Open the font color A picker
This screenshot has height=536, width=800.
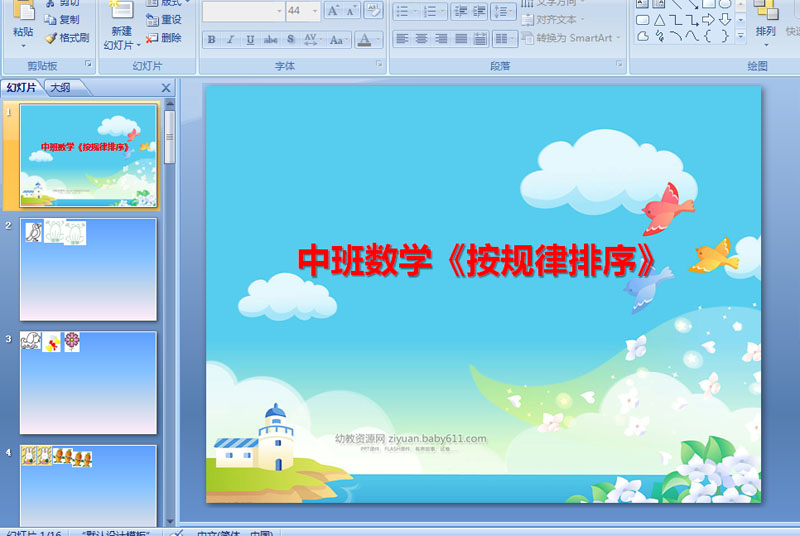(369, 39)
